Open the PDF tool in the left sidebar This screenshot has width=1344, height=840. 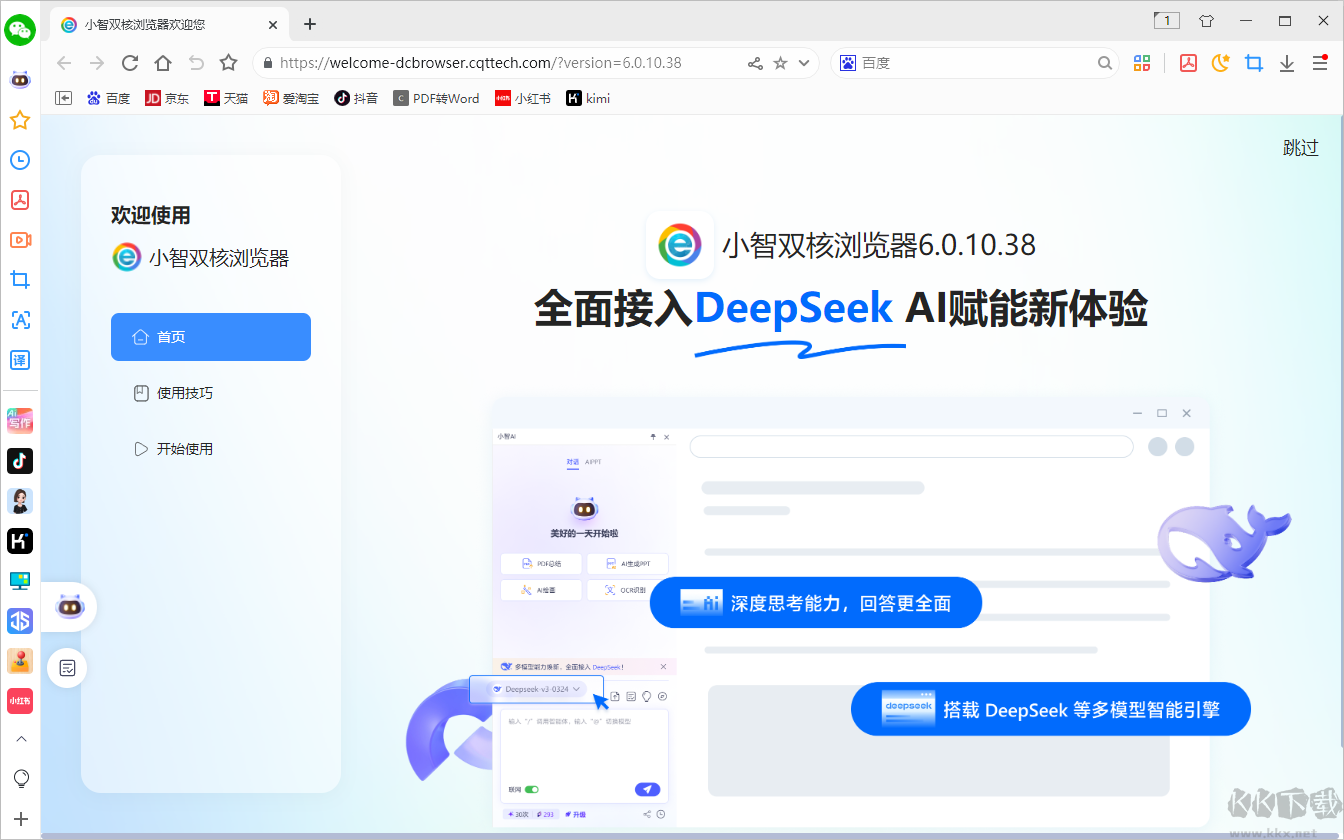20,200
